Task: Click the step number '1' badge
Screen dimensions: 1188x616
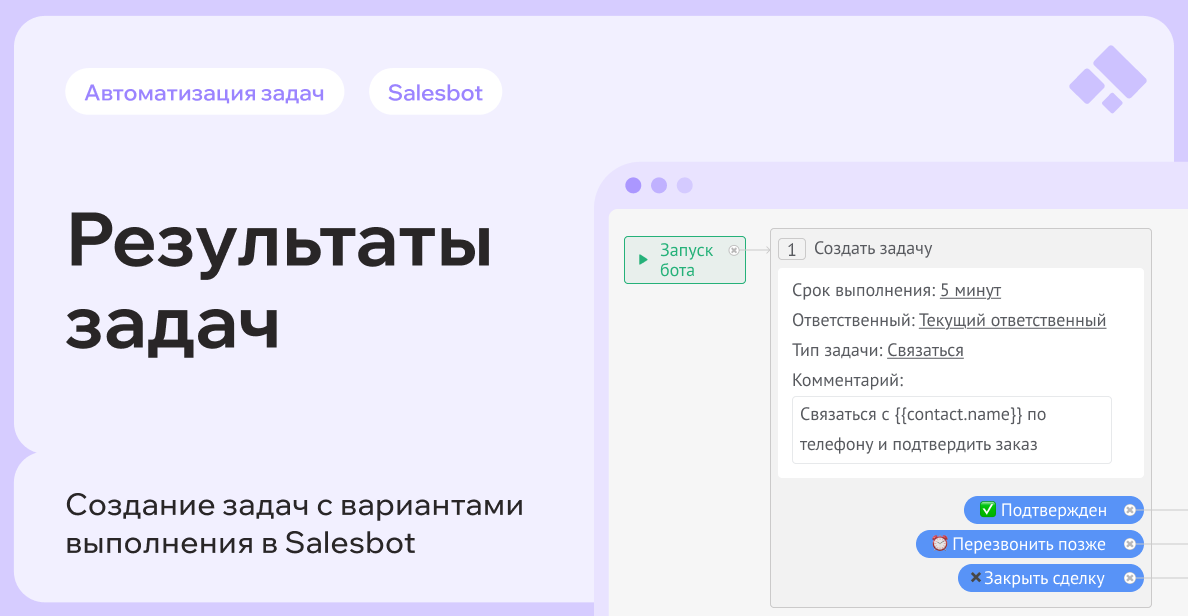Action: pos(792,249)
